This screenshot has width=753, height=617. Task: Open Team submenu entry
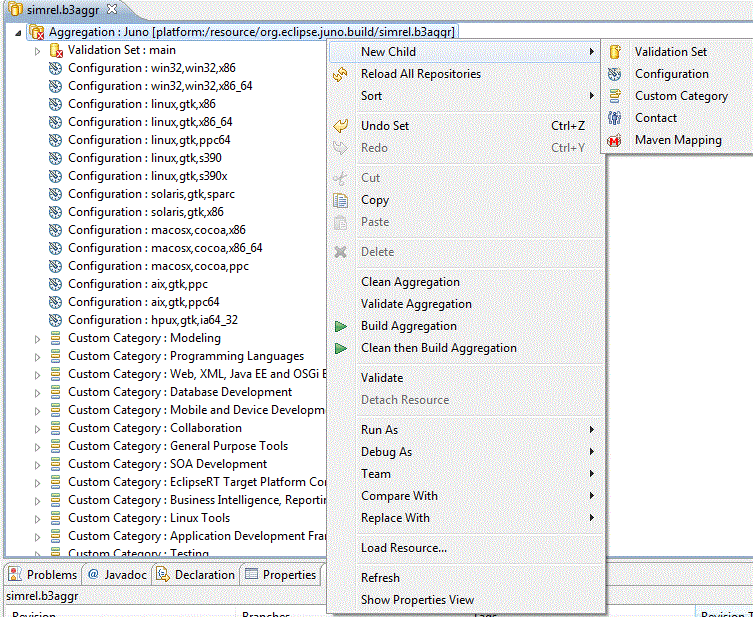(x=463, y=474)
